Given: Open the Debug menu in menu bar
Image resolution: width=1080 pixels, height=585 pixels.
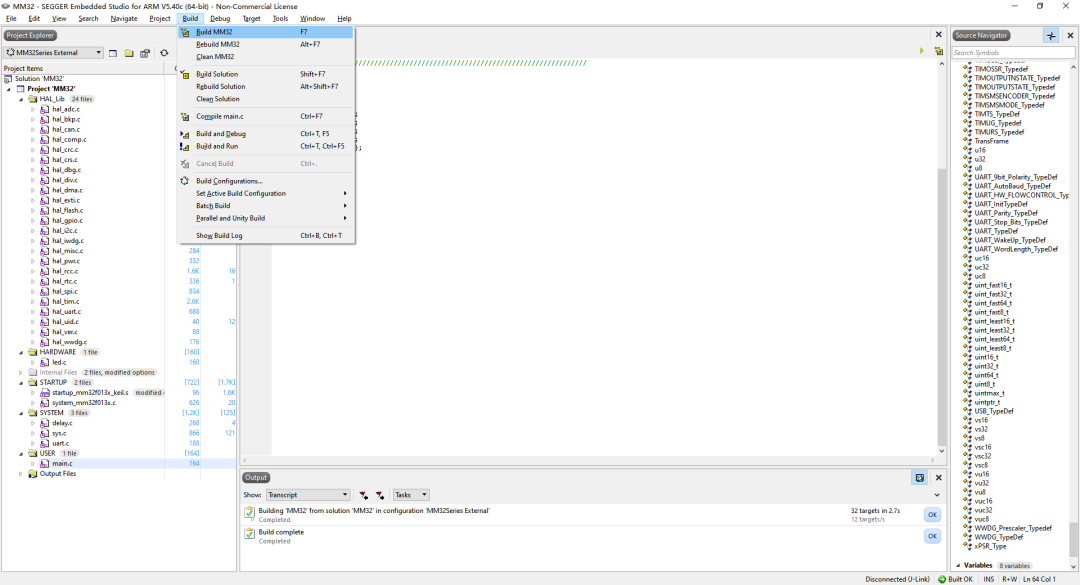Looking at the screenshot, I should 220,19.
